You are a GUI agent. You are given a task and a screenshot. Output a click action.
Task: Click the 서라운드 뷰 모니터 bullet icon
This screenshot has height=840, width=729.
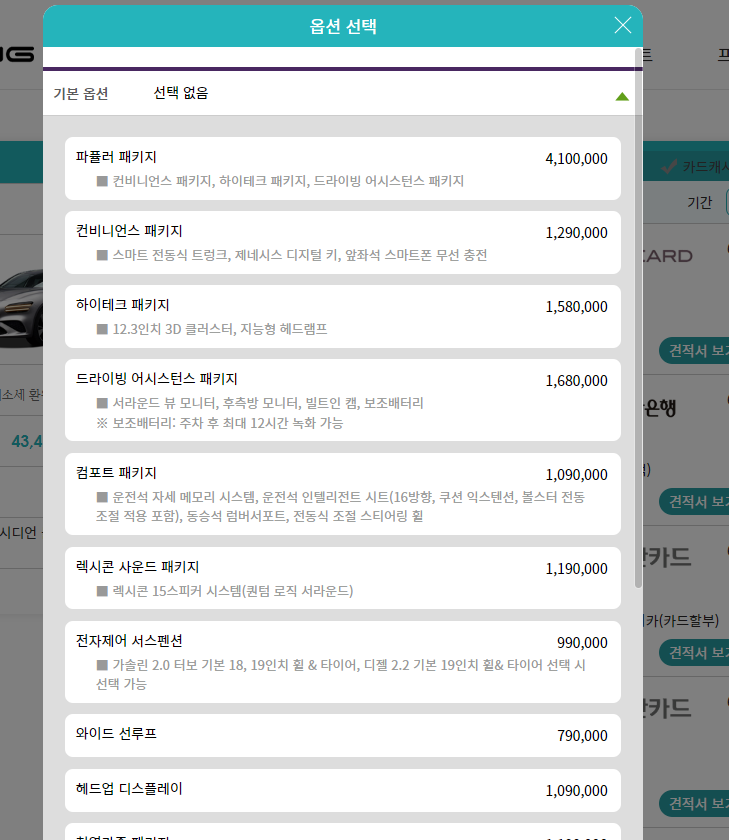(x=102, y=403)
